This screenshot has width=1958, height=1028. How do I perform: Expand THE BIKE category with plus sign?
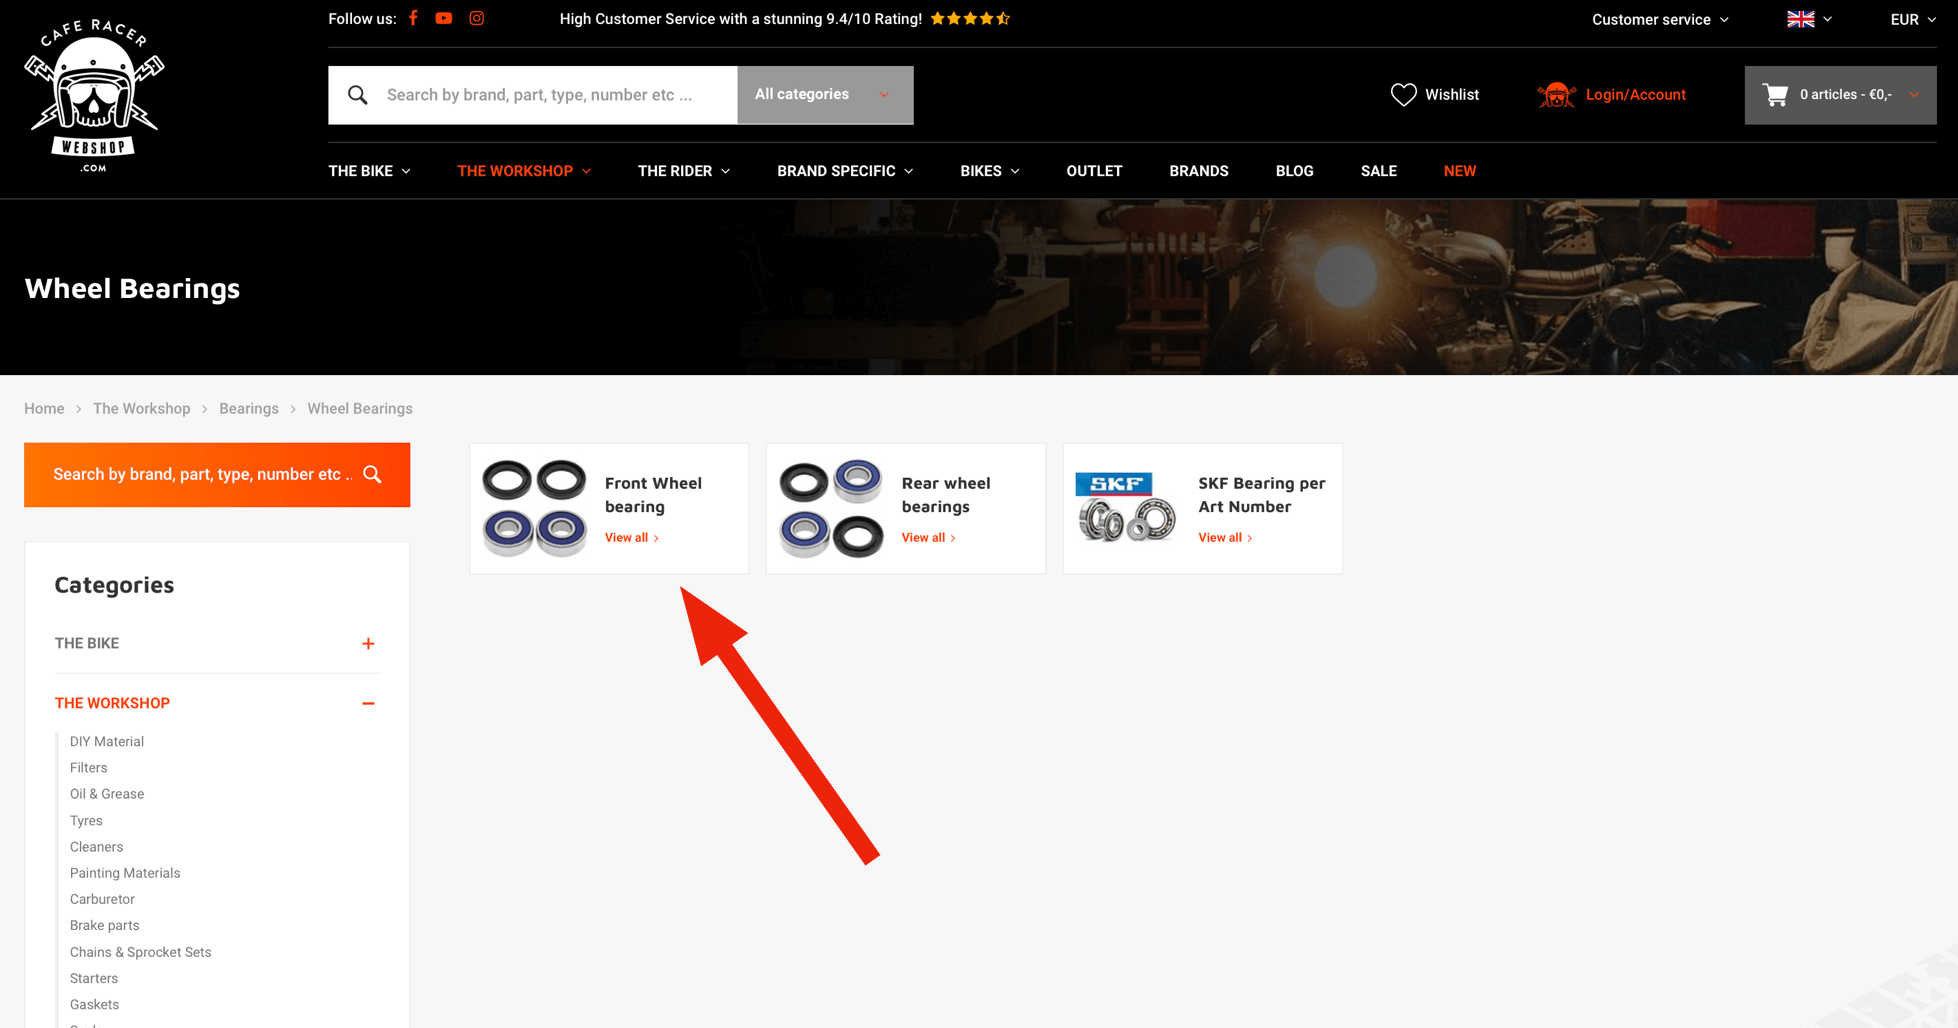368,643
